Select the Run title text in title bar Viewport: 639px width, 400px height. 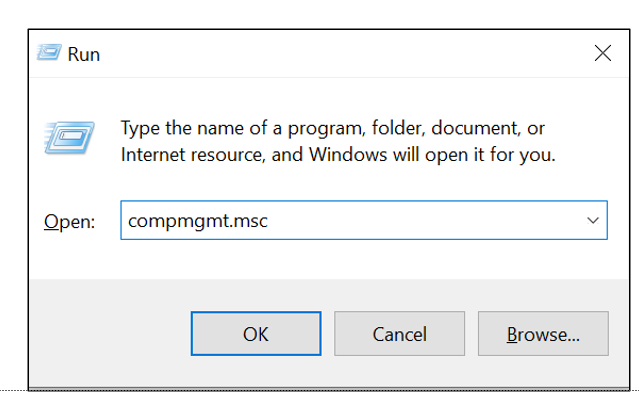coord(84,54)
